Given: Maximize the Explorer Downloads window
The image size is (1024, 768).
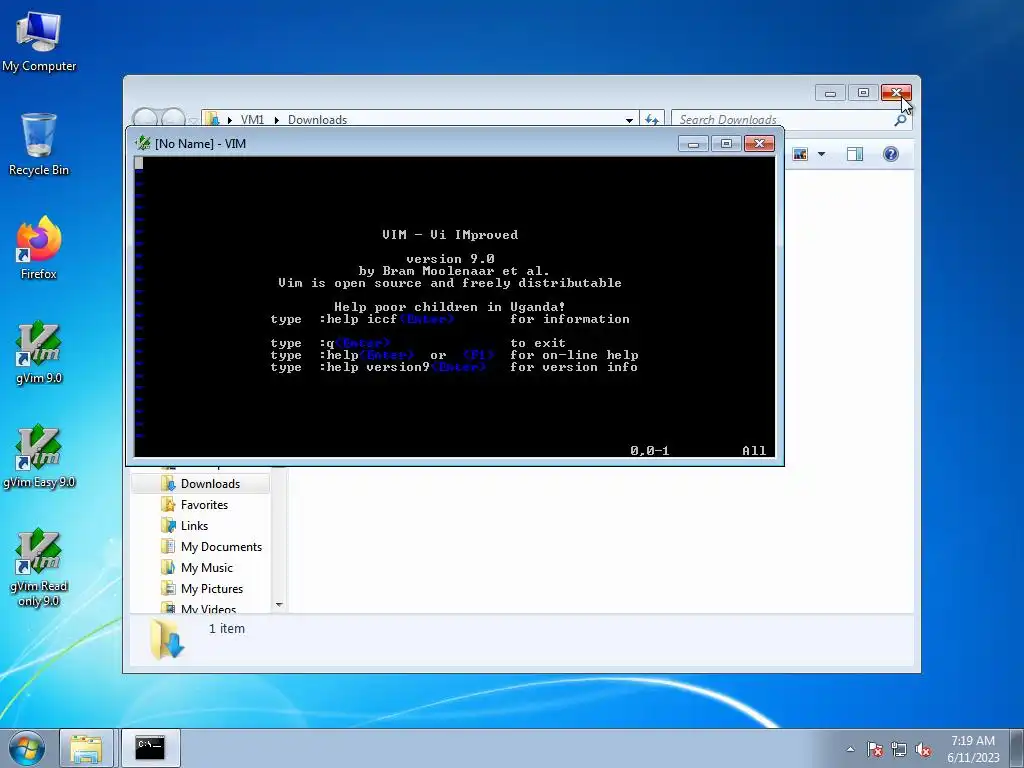Looking at the screenshot, I should 863,93.
